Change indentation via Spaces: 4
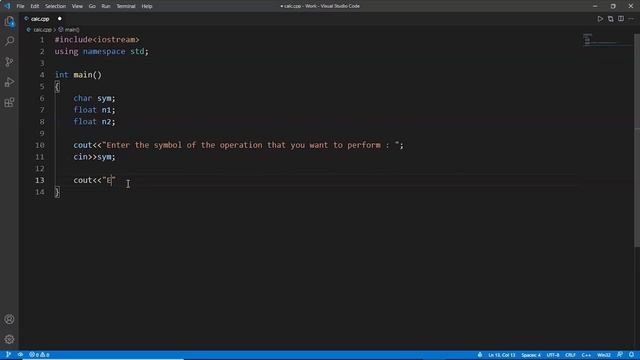640x360 pixels. 531,355
